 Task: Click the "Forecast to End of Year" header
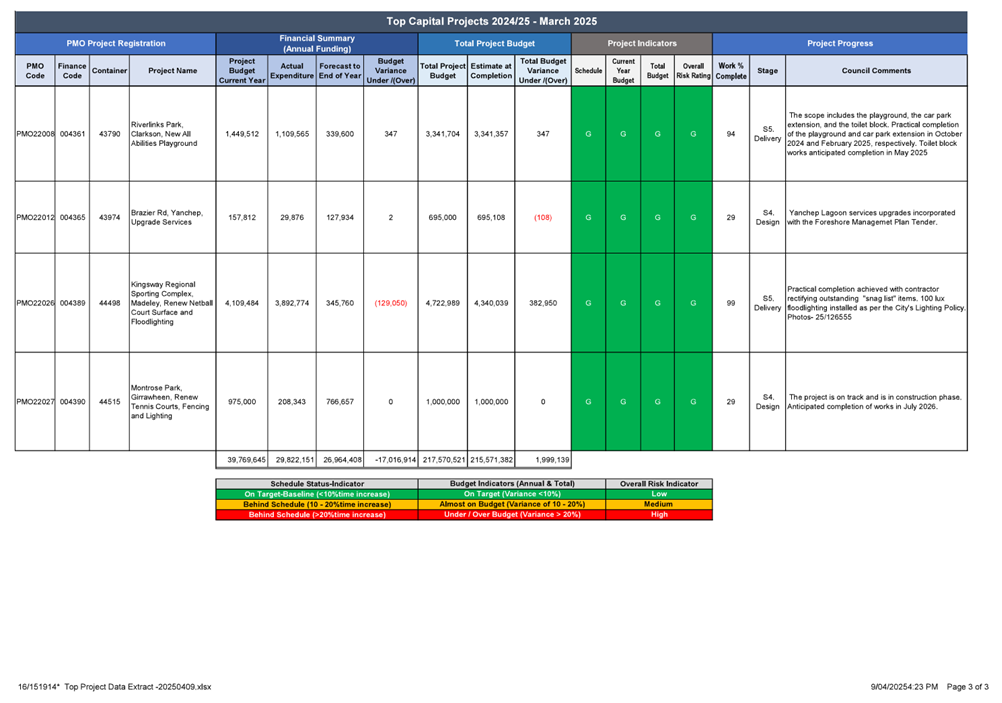click(340, 70)
